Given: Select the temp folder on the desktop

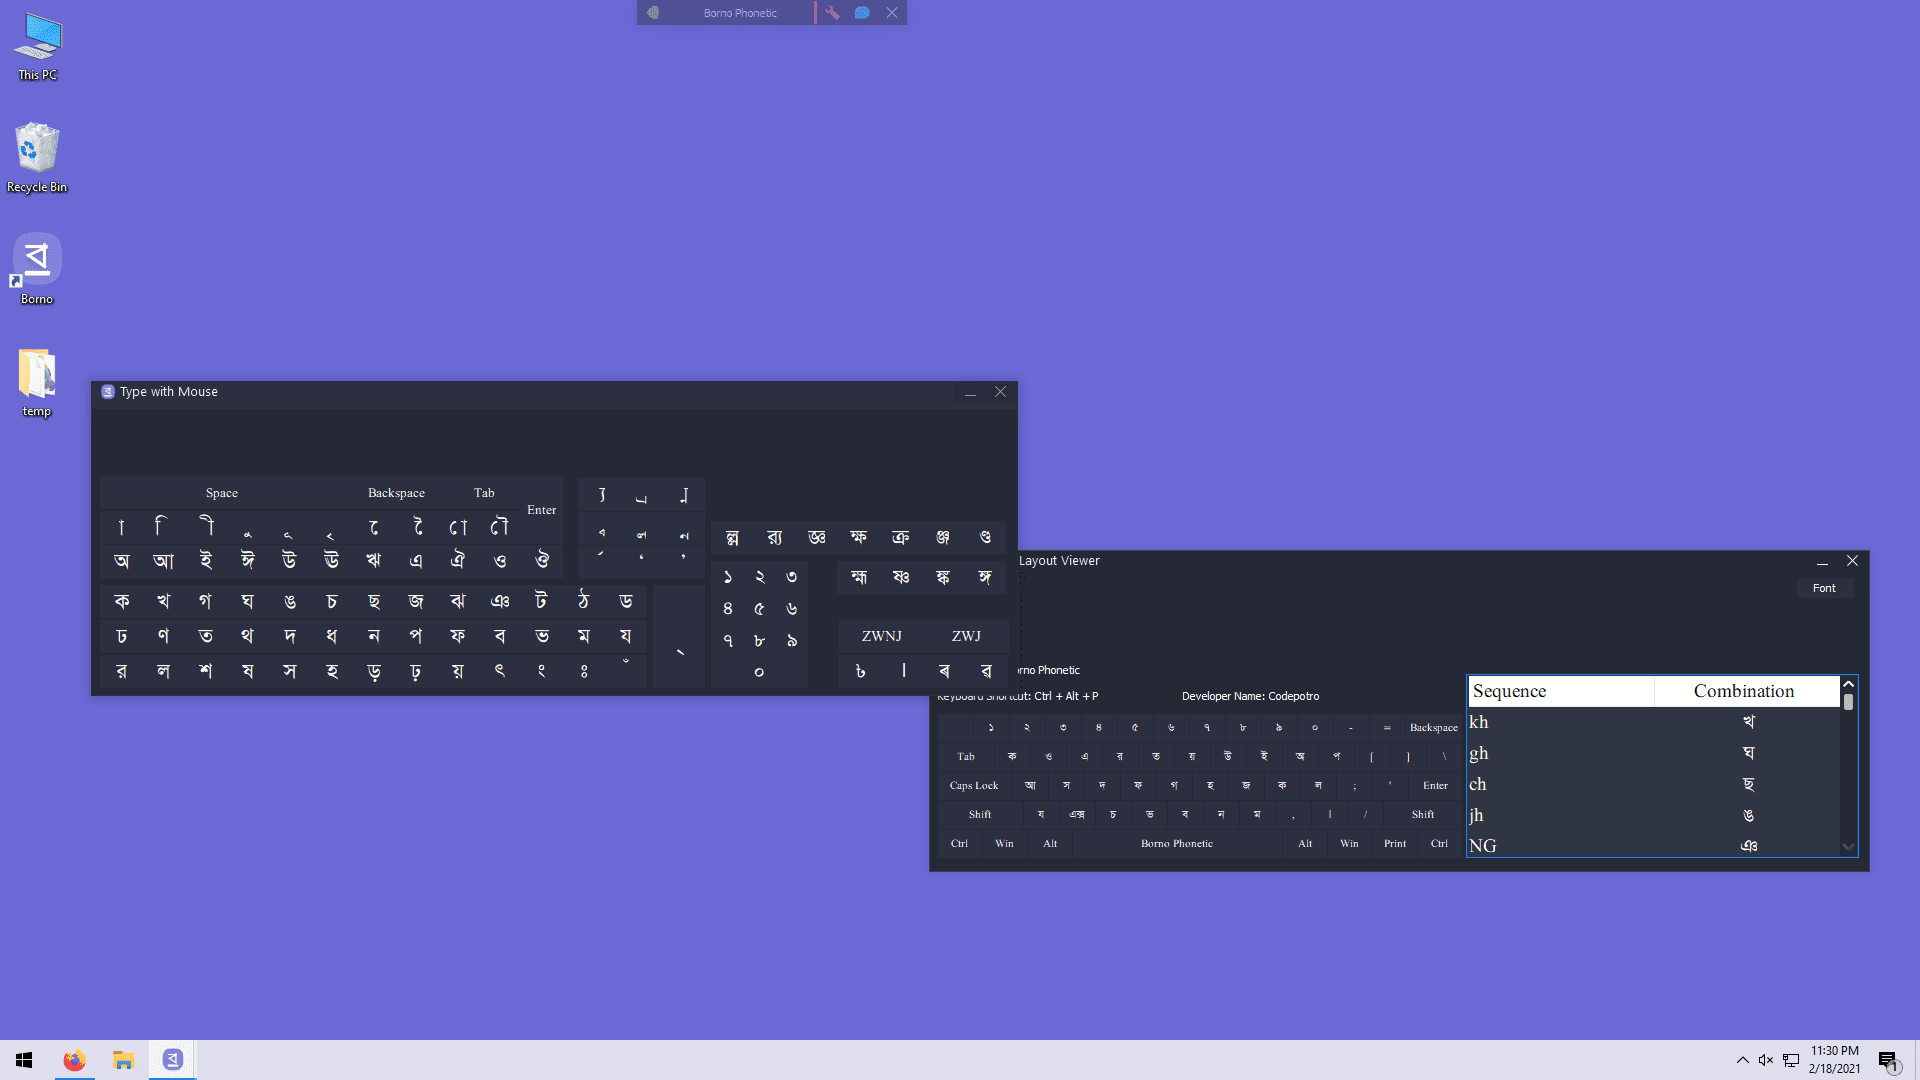Looking at the screenshot, I should [37, 383].
